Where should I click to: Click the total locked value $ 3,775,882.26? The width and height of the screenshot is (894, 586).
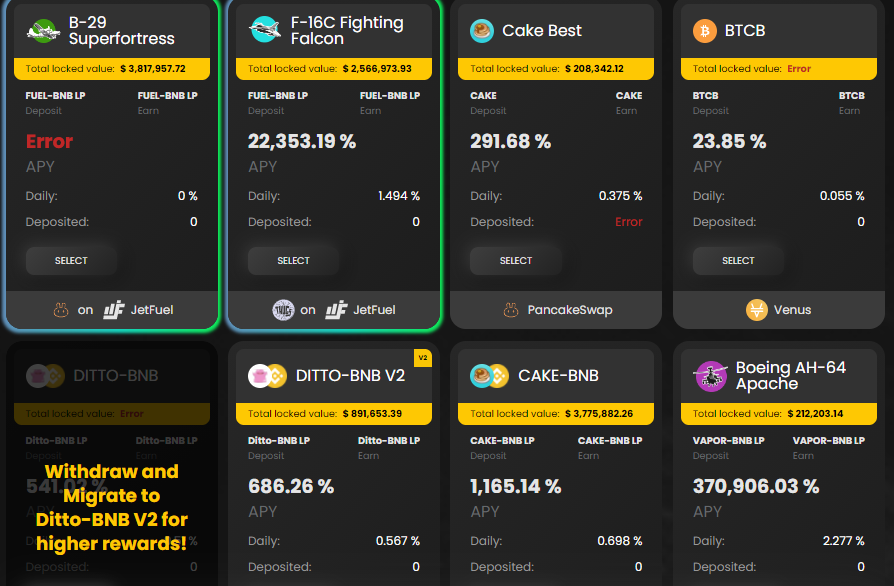pyautogui.click(x=599, y=414)
